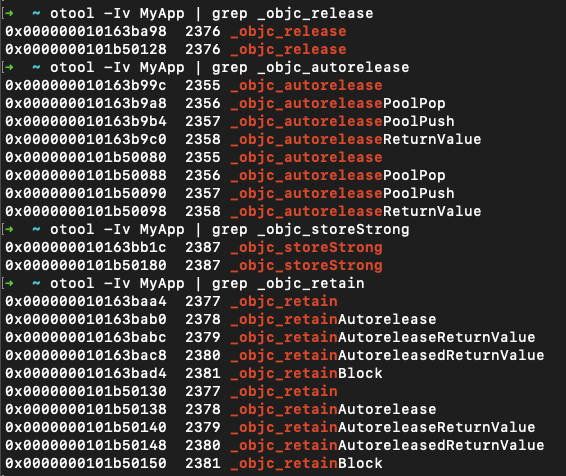The height and width of the screenshot is (476, 566).
Task: Click _objc_release at address 0x0000000101b50128
Action: click(288, 49)
